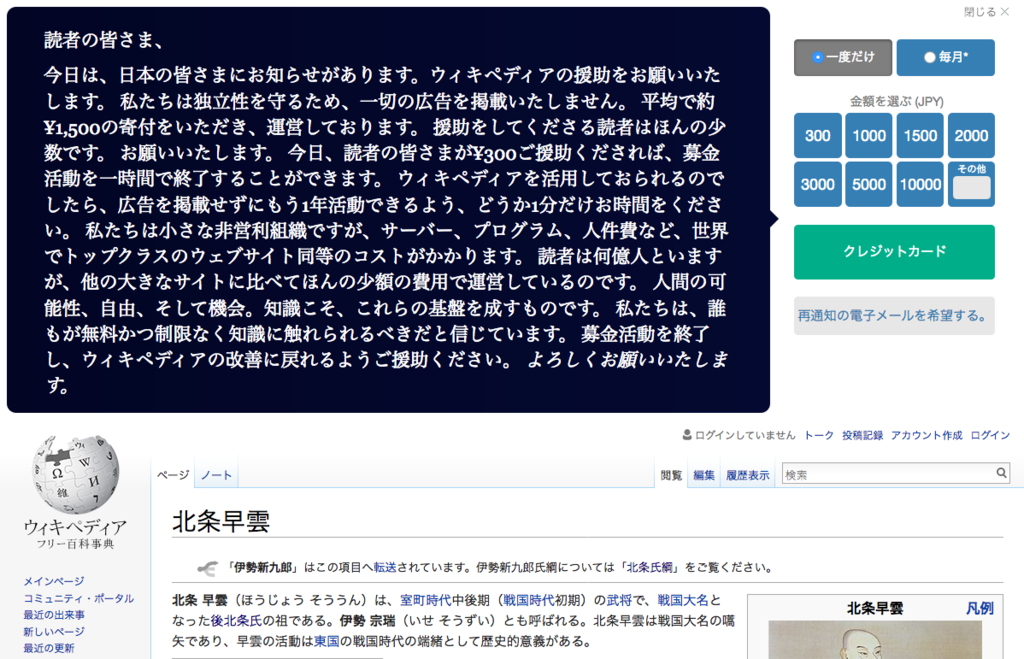The width and height of the screenshot is (1024, 659).
Task: Click the user icon beside ログインしていません
Action: [687, 435]
